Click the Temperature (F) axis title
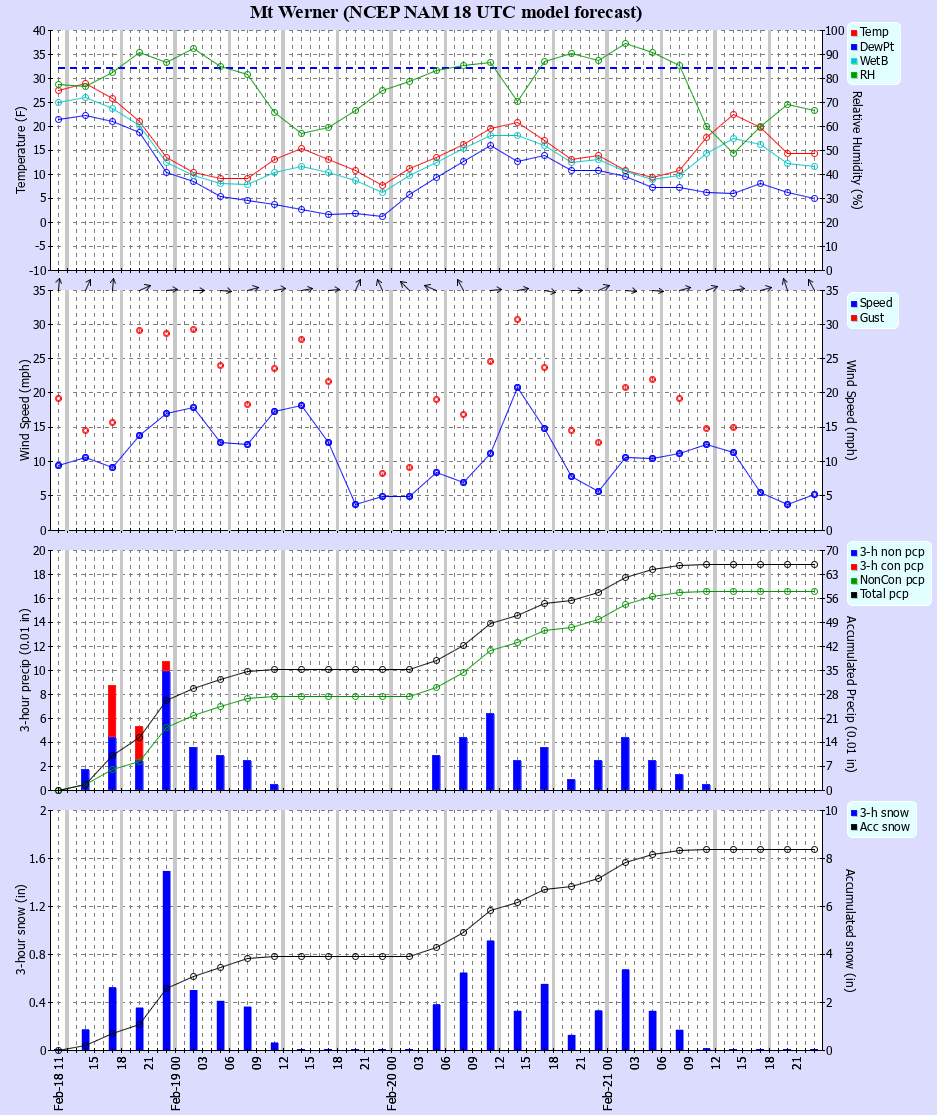Screen dimensions: 937x1115 click(x=21, y=150)
